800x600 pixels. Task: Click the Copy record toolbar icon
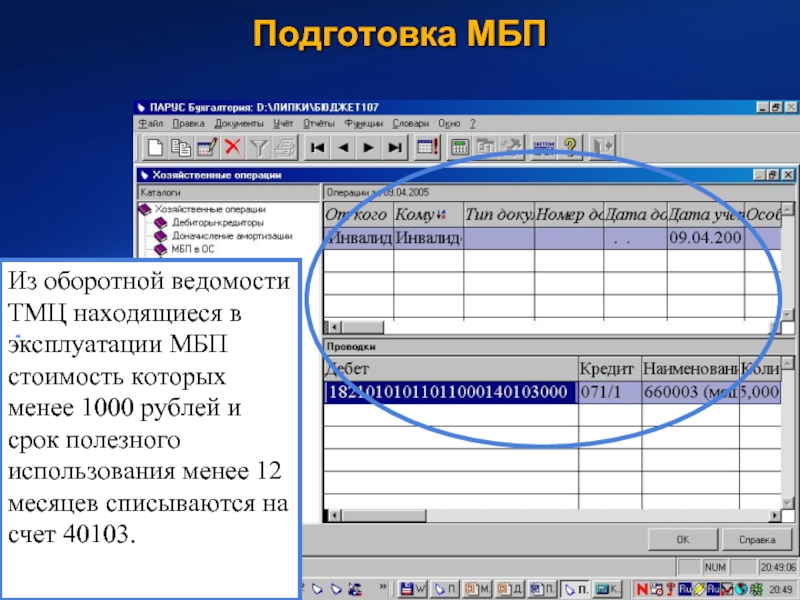click(181, 147)
